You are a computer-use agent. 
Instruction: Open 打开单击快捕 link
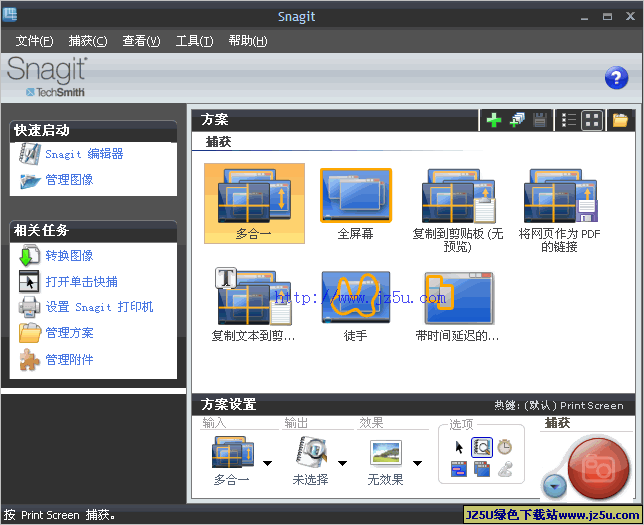tap(81, 281)
